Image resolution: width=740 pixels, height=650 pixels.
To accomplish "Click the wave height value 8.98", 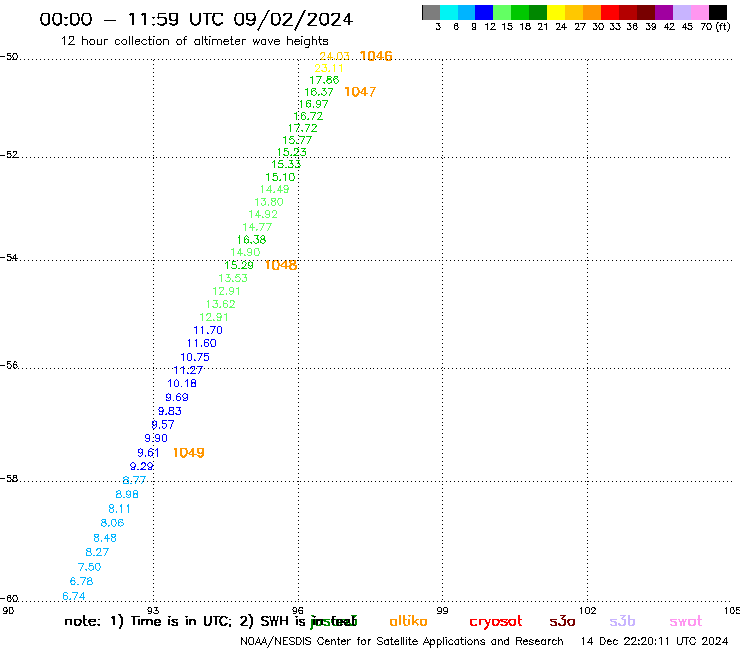I will 127,494.
